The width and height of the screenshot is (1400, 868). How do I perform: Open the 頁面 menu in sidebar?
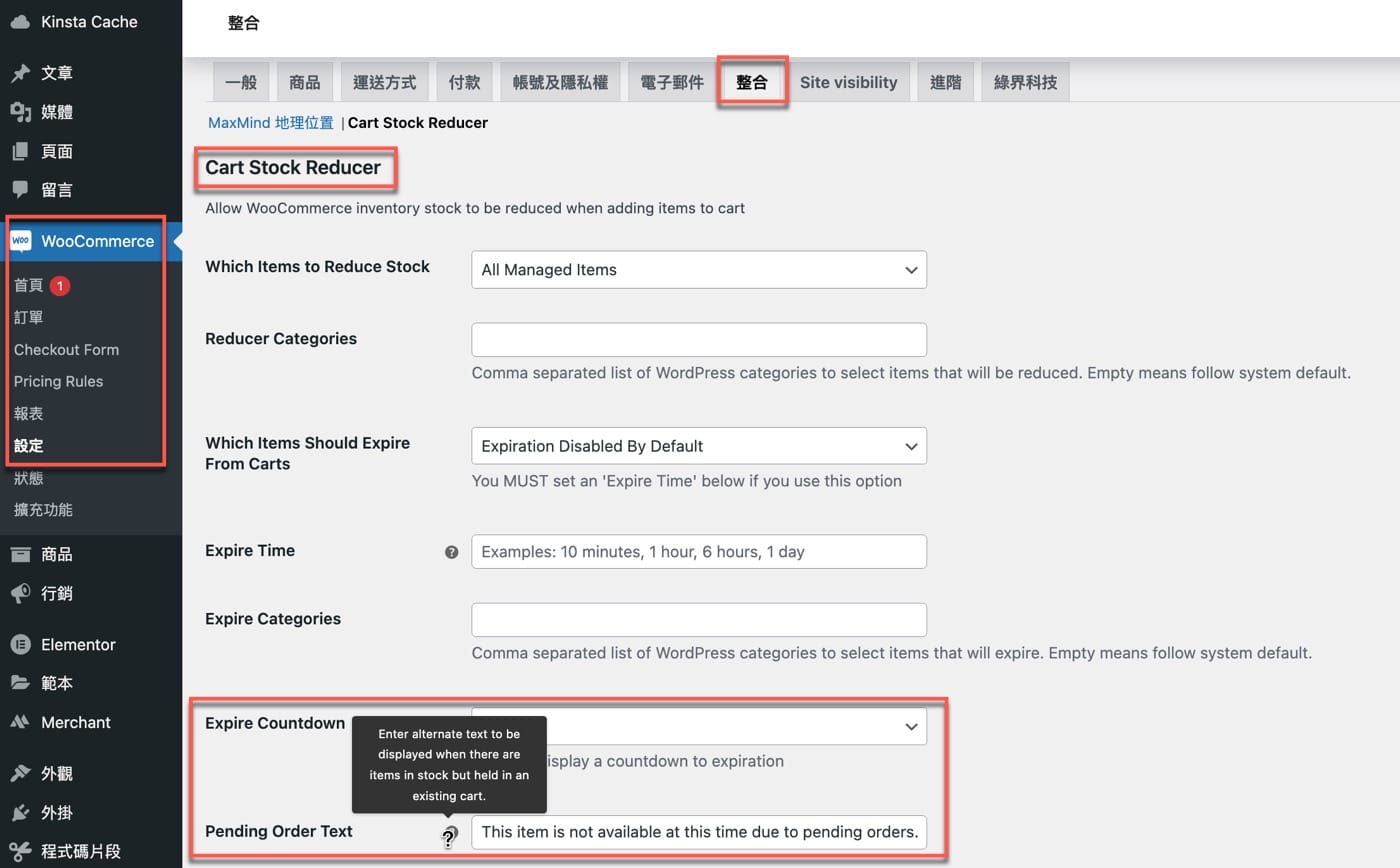pos(91,151)
